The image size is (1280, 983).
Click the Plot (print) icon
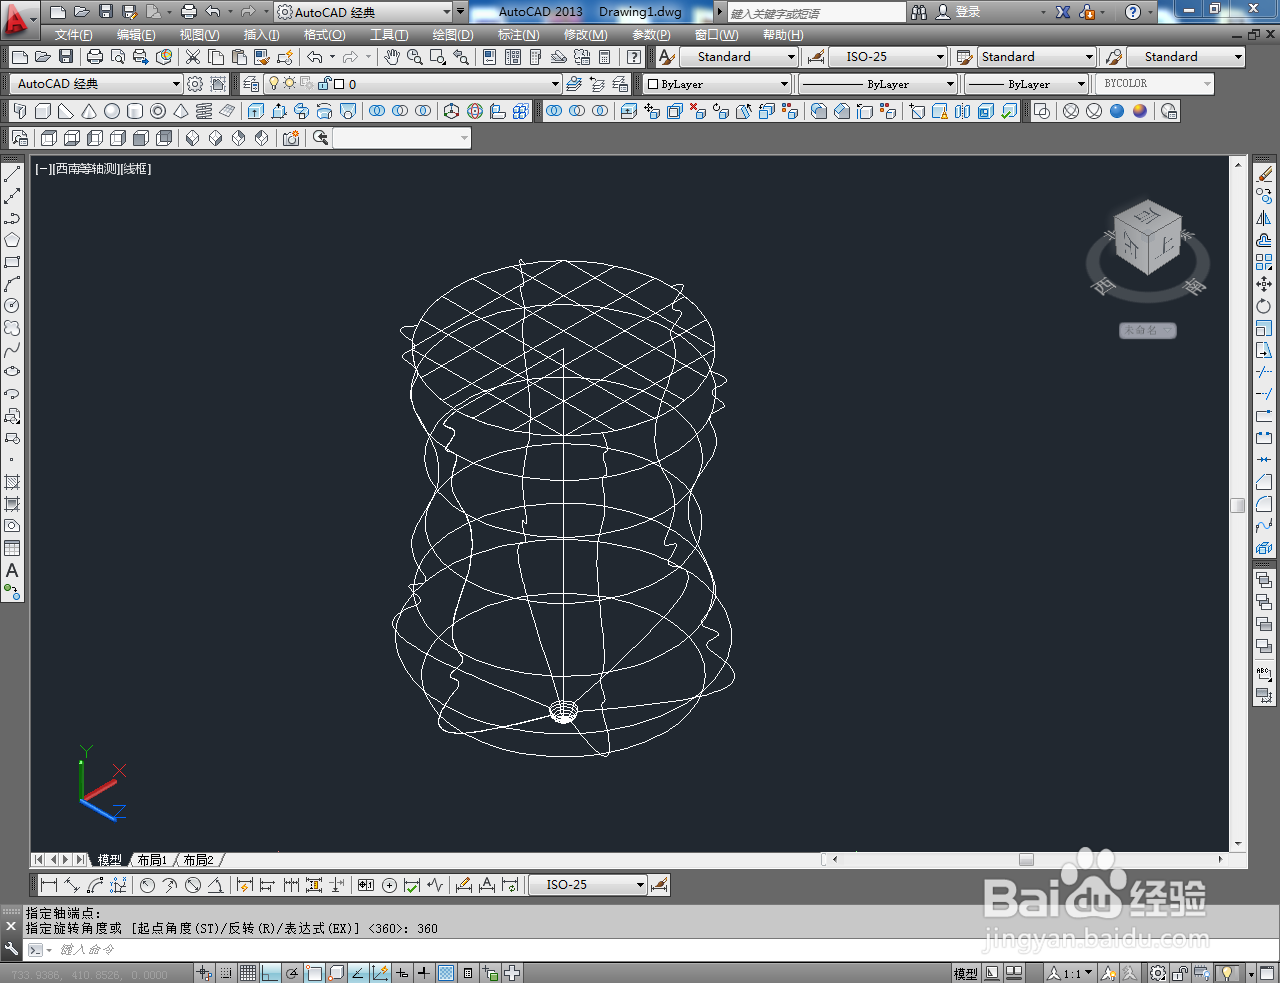point(95,57)
